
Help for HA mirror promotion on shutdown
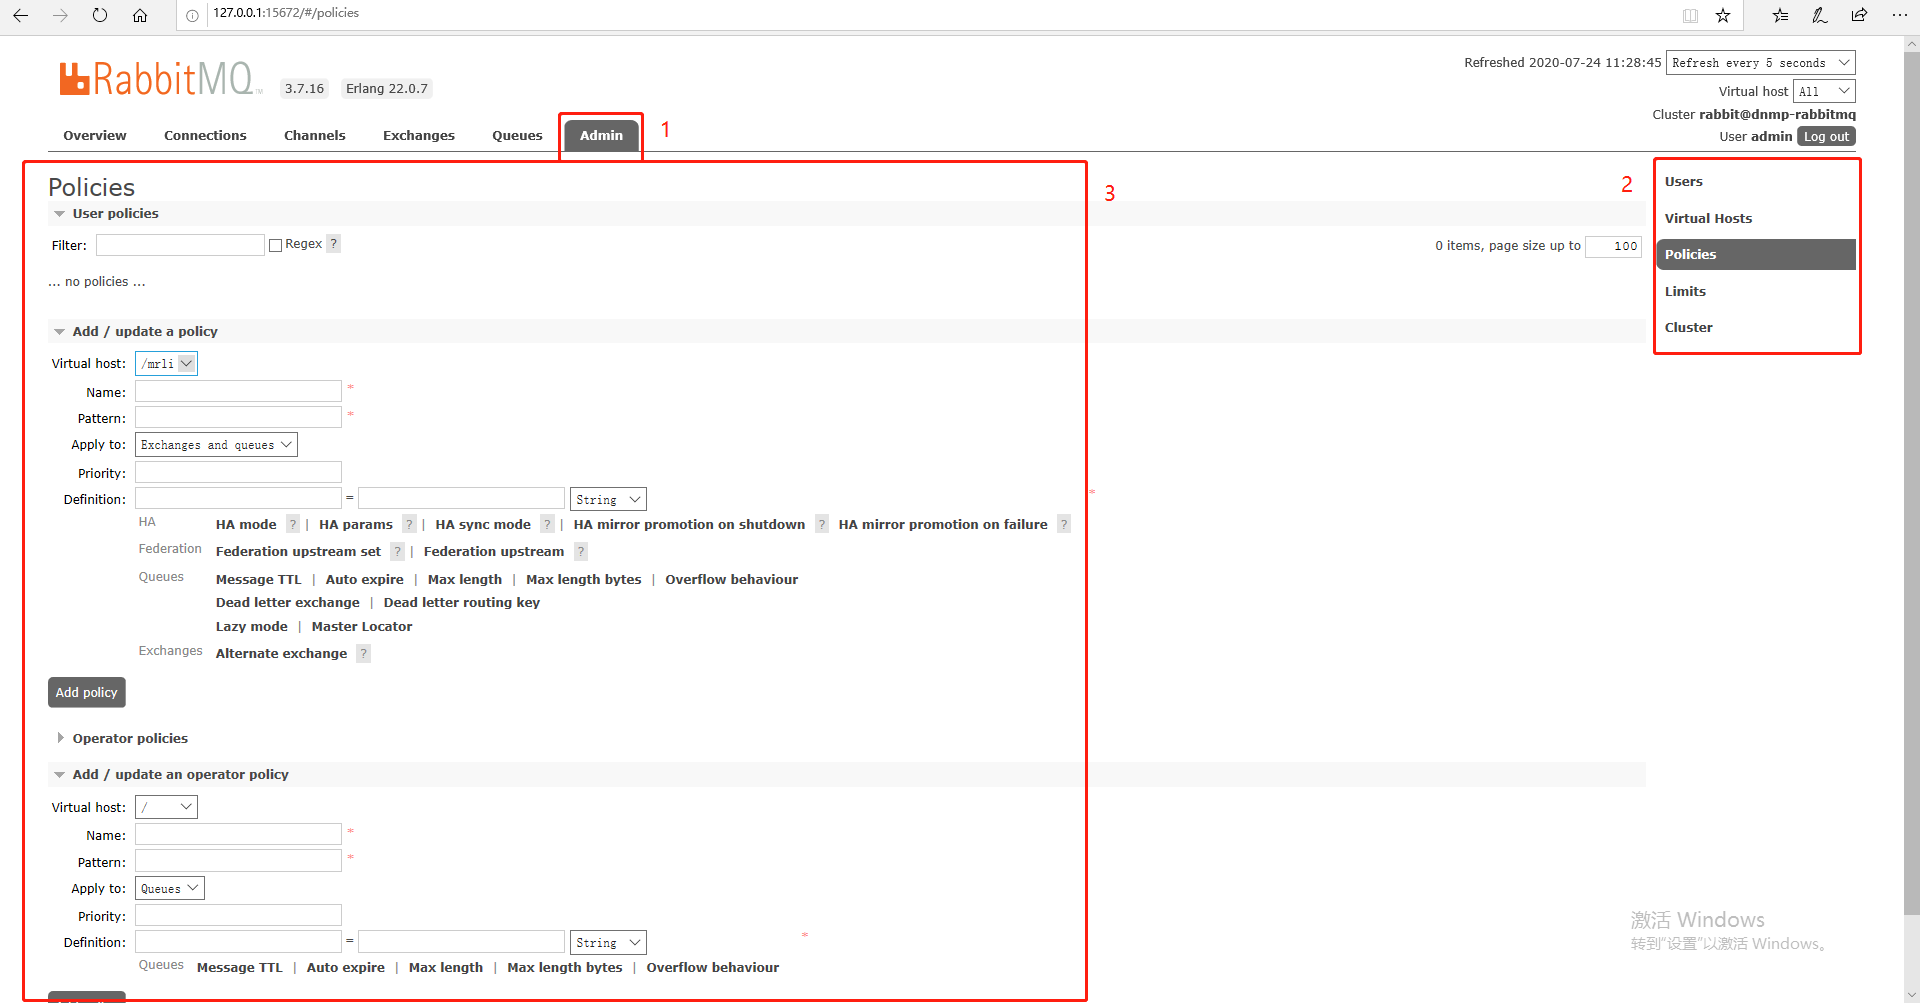click(x=822, y=524)
